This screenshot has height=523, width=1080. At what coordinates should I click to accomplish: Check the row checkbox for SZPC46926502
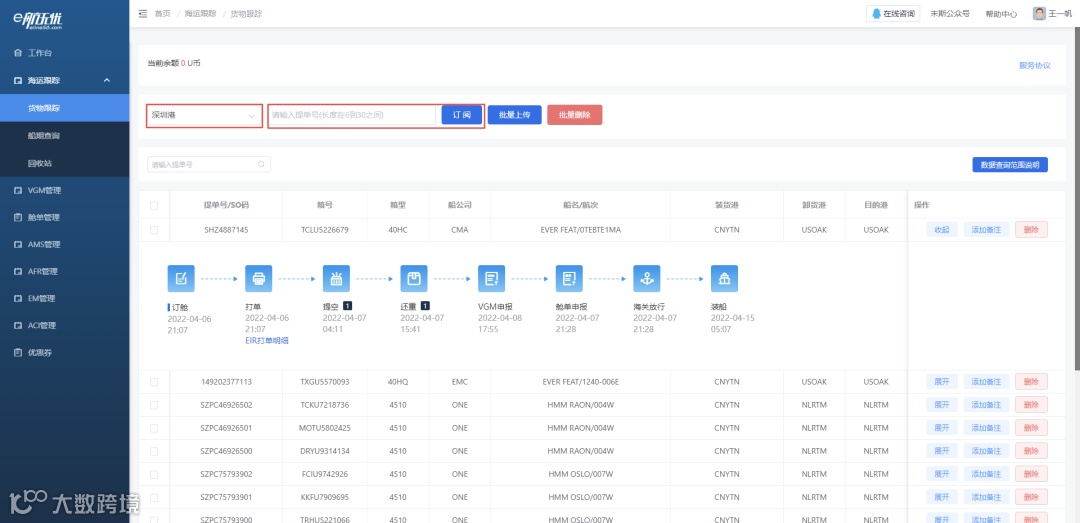[154, 405]
